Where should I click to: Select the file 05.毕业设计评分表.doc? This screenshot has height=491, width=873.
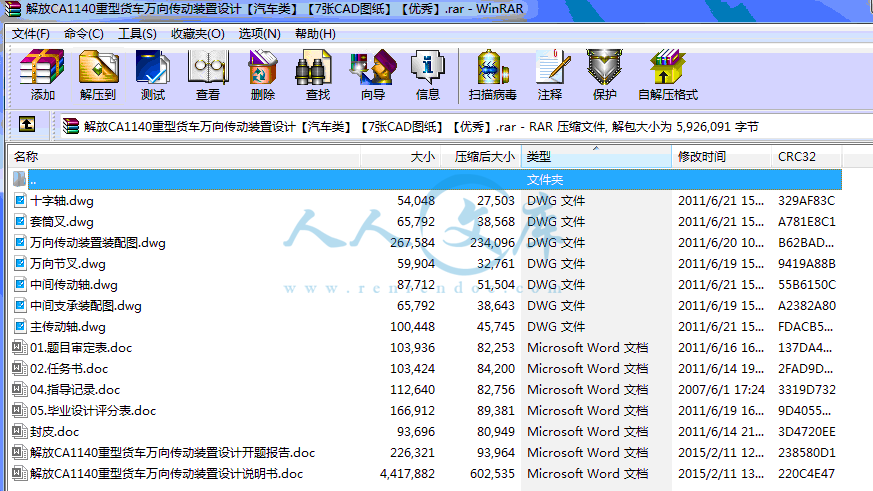click(x=93, y=410)
